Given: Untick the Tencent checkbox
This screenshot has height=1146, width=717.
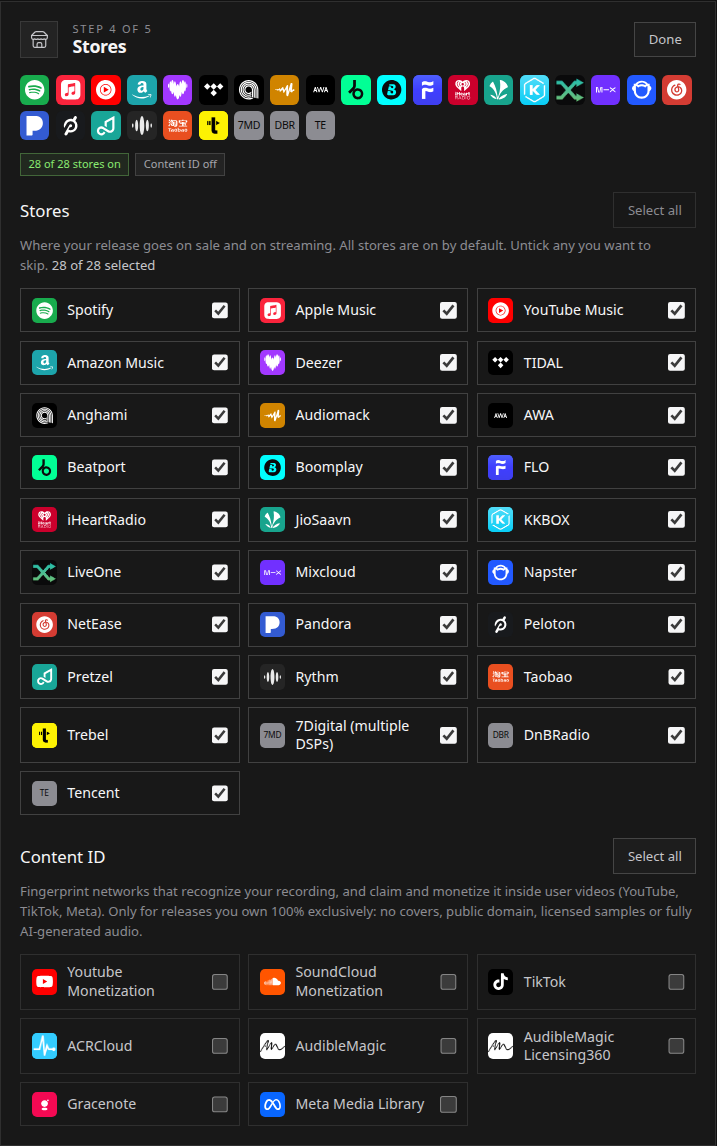Looking at the screenshot, I should [x=220, y=793].
